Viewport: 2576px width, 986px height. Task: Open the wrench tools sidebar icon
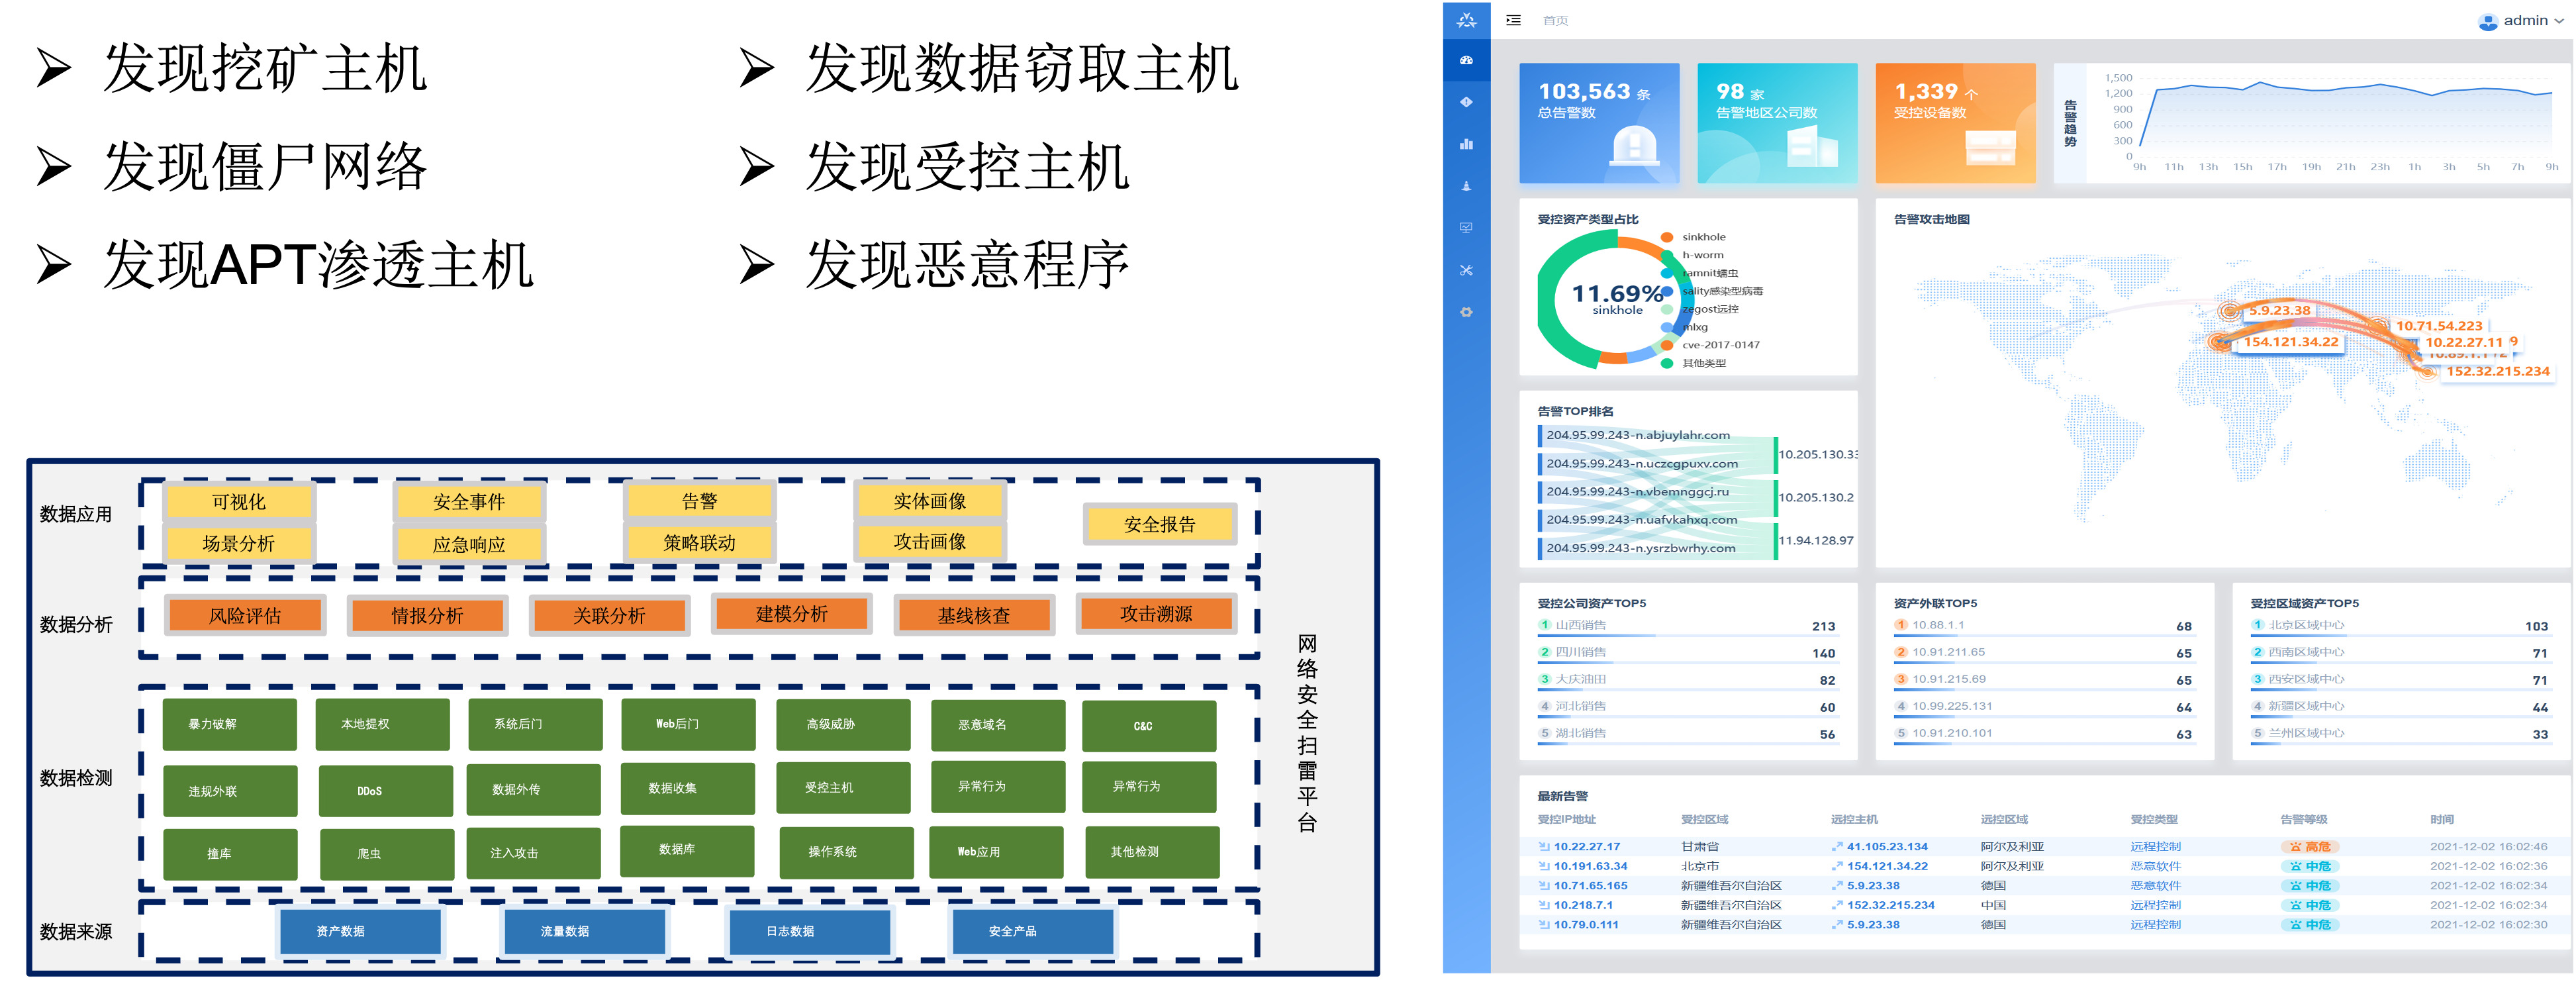point(1466,270)
